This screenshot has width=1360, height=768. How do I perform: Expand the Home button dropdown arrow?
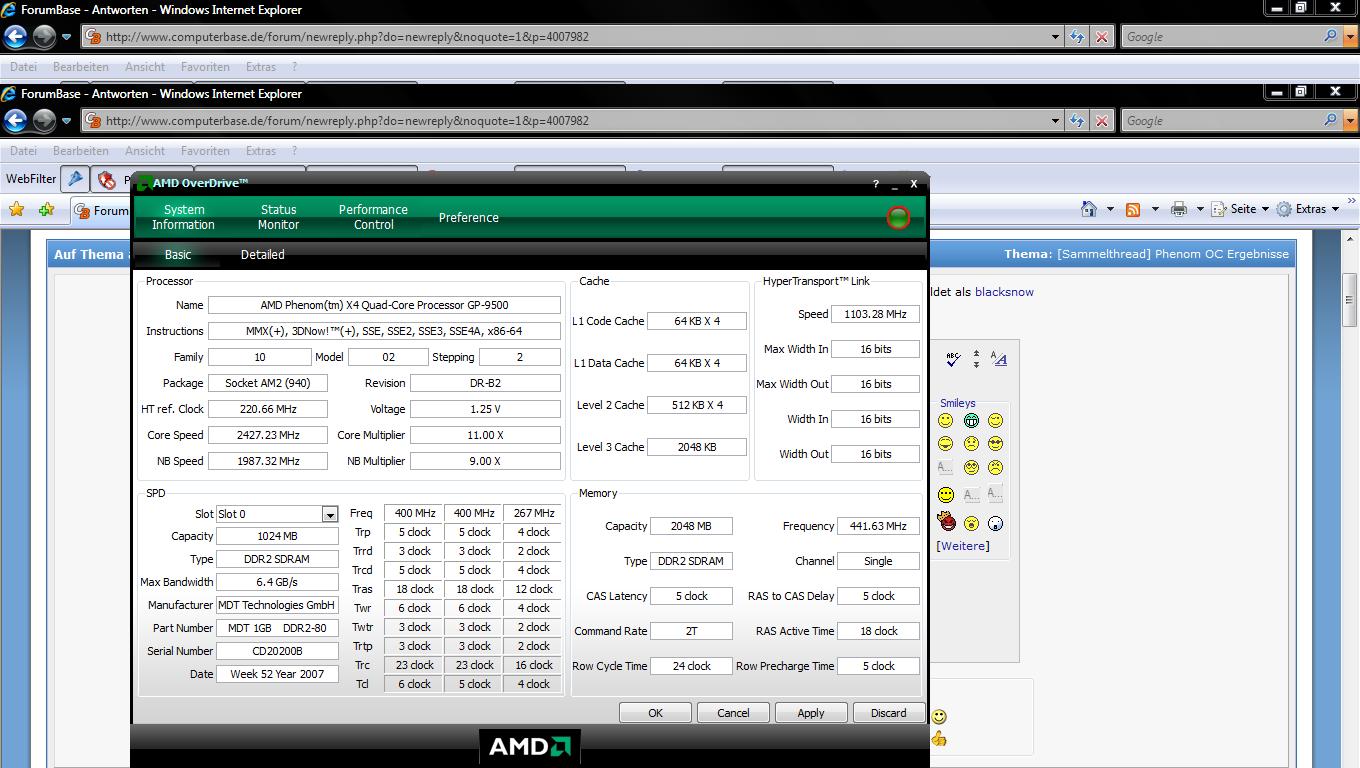pyautogui.click(x=1110, y=209)
